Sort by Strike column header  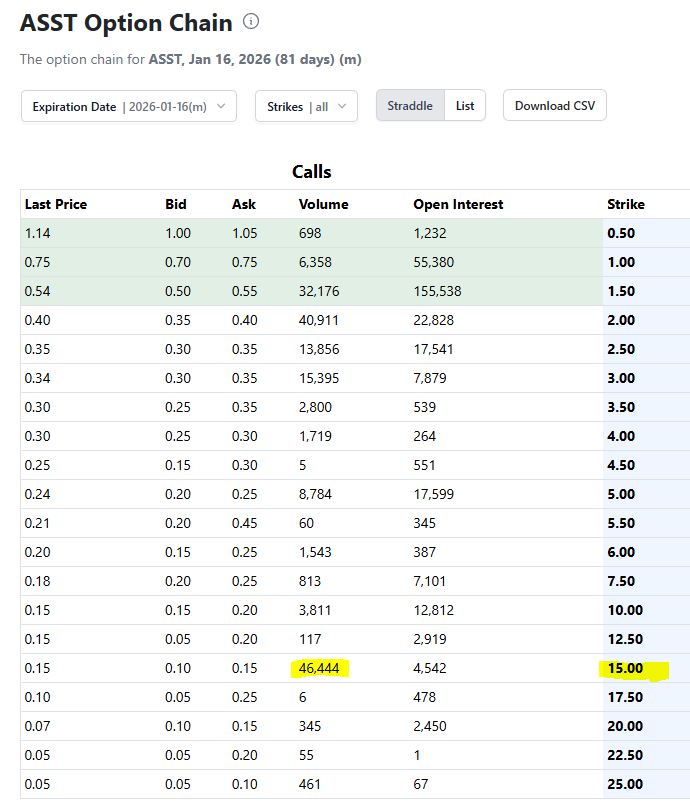(x=626, y=204)
